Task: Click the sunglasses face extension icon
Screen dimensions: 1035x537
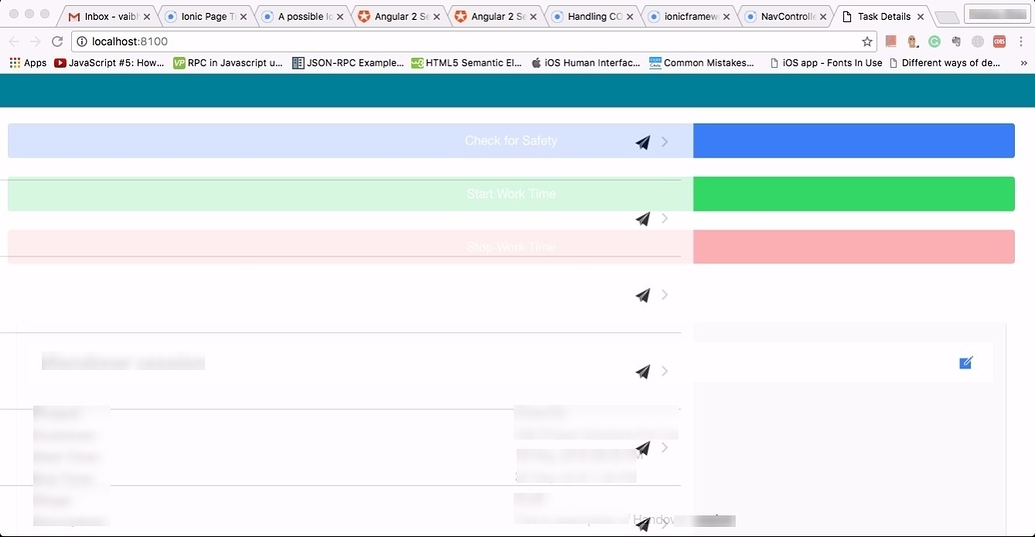Action: [x=912, y=42]
